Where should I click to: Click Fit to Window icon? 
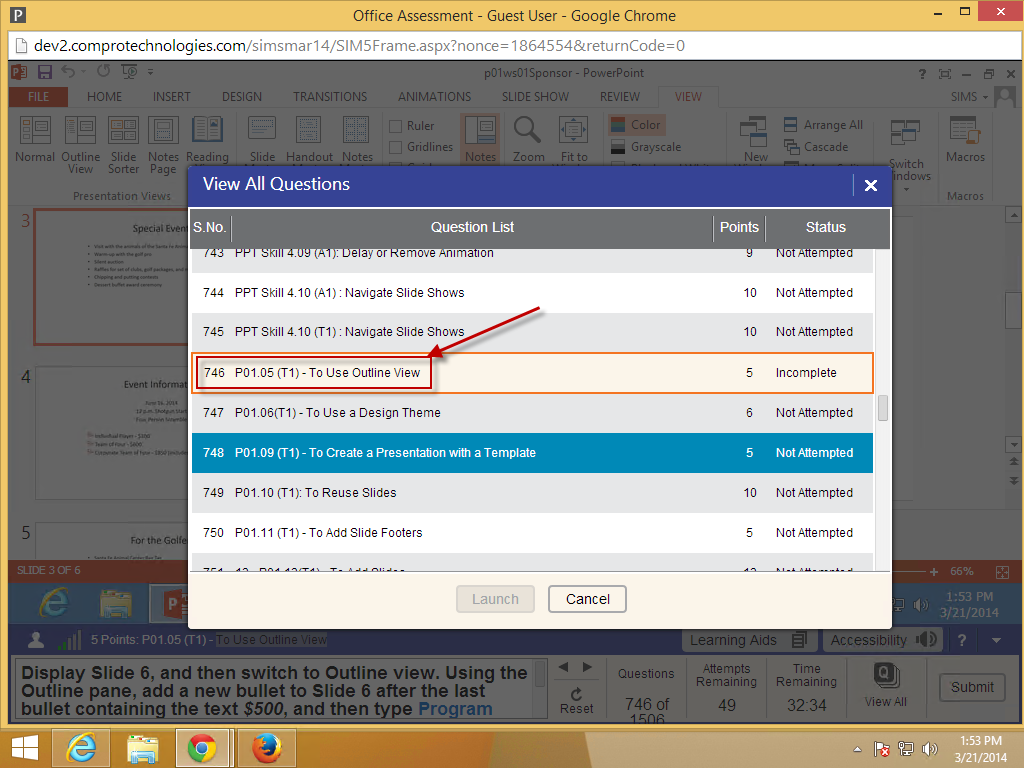coord(574,140)
